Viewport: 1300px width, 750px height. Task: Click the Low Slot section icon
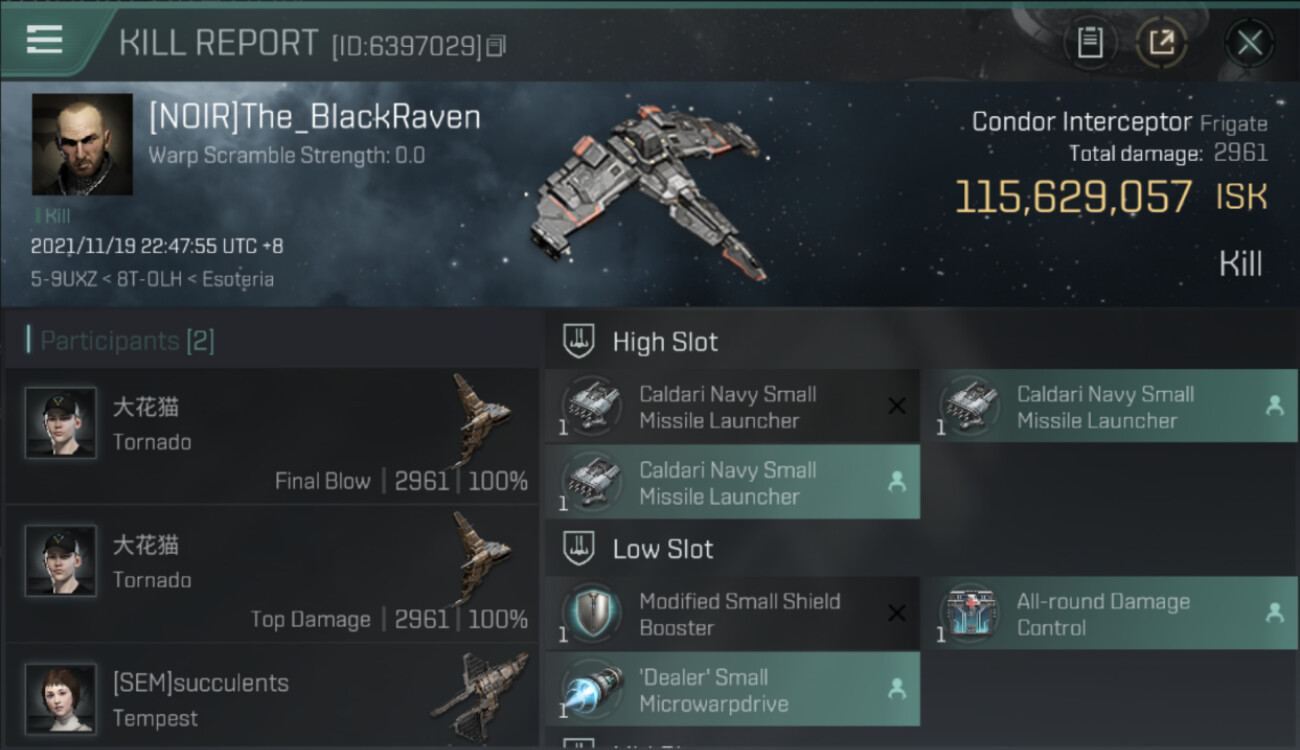[579, 548]
